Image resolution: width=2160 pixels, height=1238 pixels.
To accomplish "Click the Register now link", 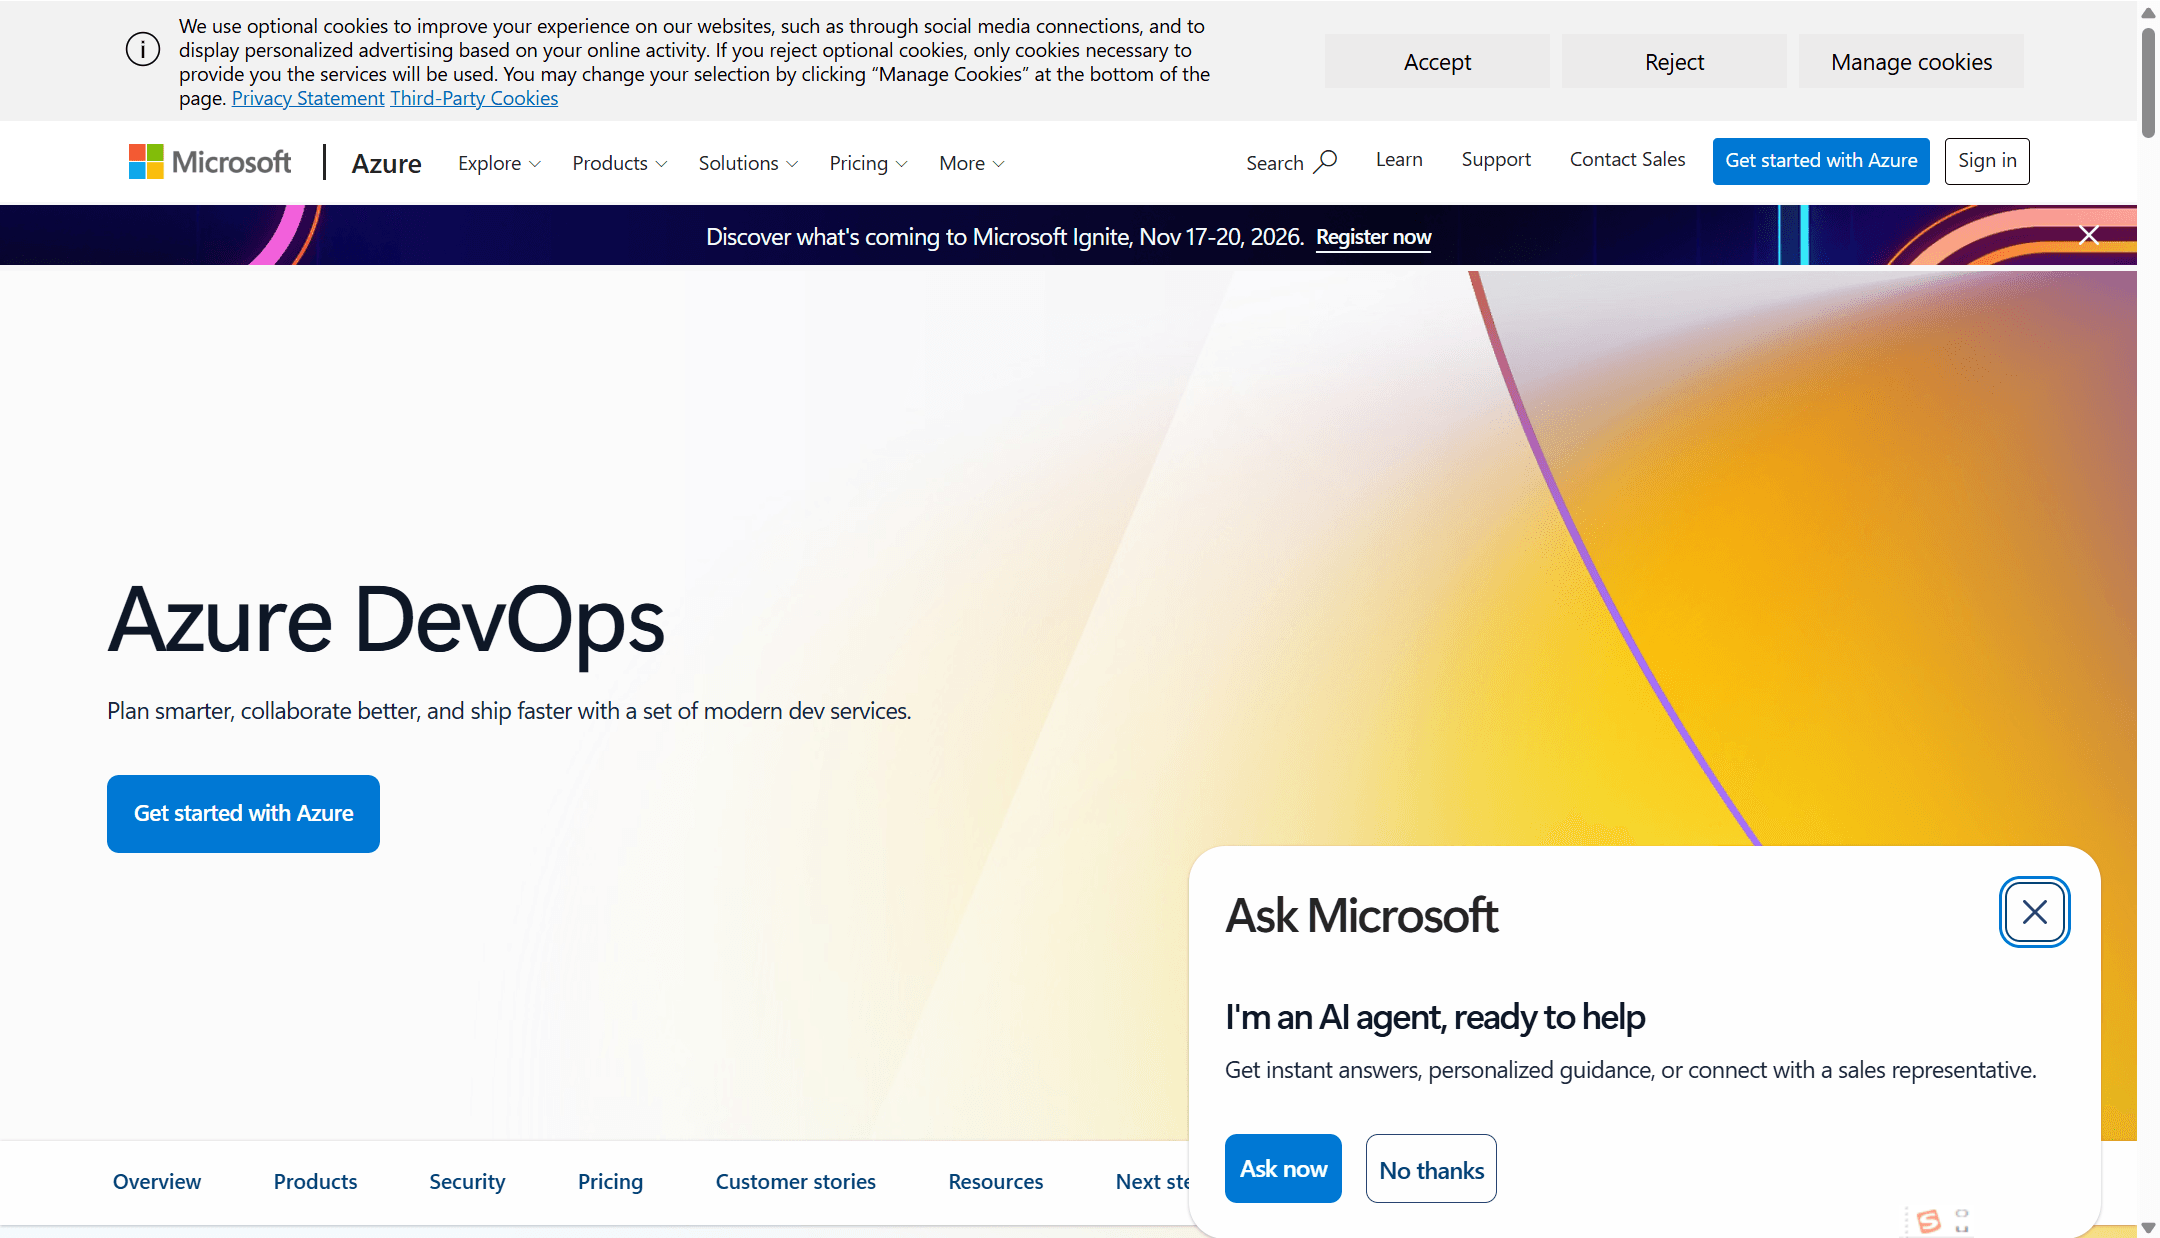I will (x=1373, y=237).
